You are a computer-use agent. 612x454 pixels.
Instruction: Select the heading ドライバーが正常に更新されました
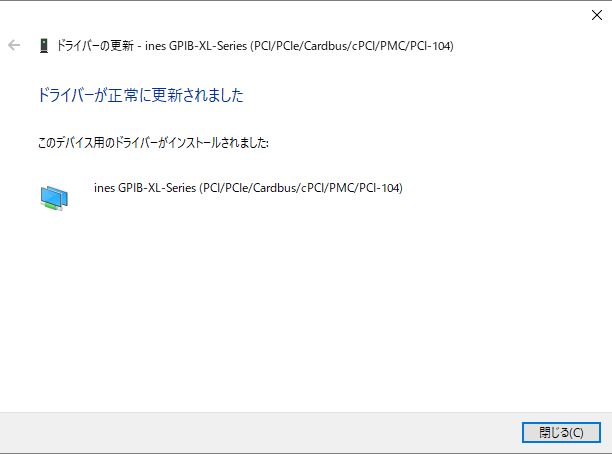[141, 95]
